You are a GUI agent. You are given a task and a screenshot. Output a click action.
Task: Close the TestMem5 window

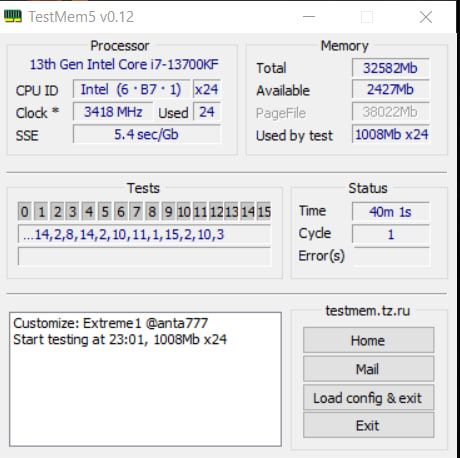click(426, 17)
